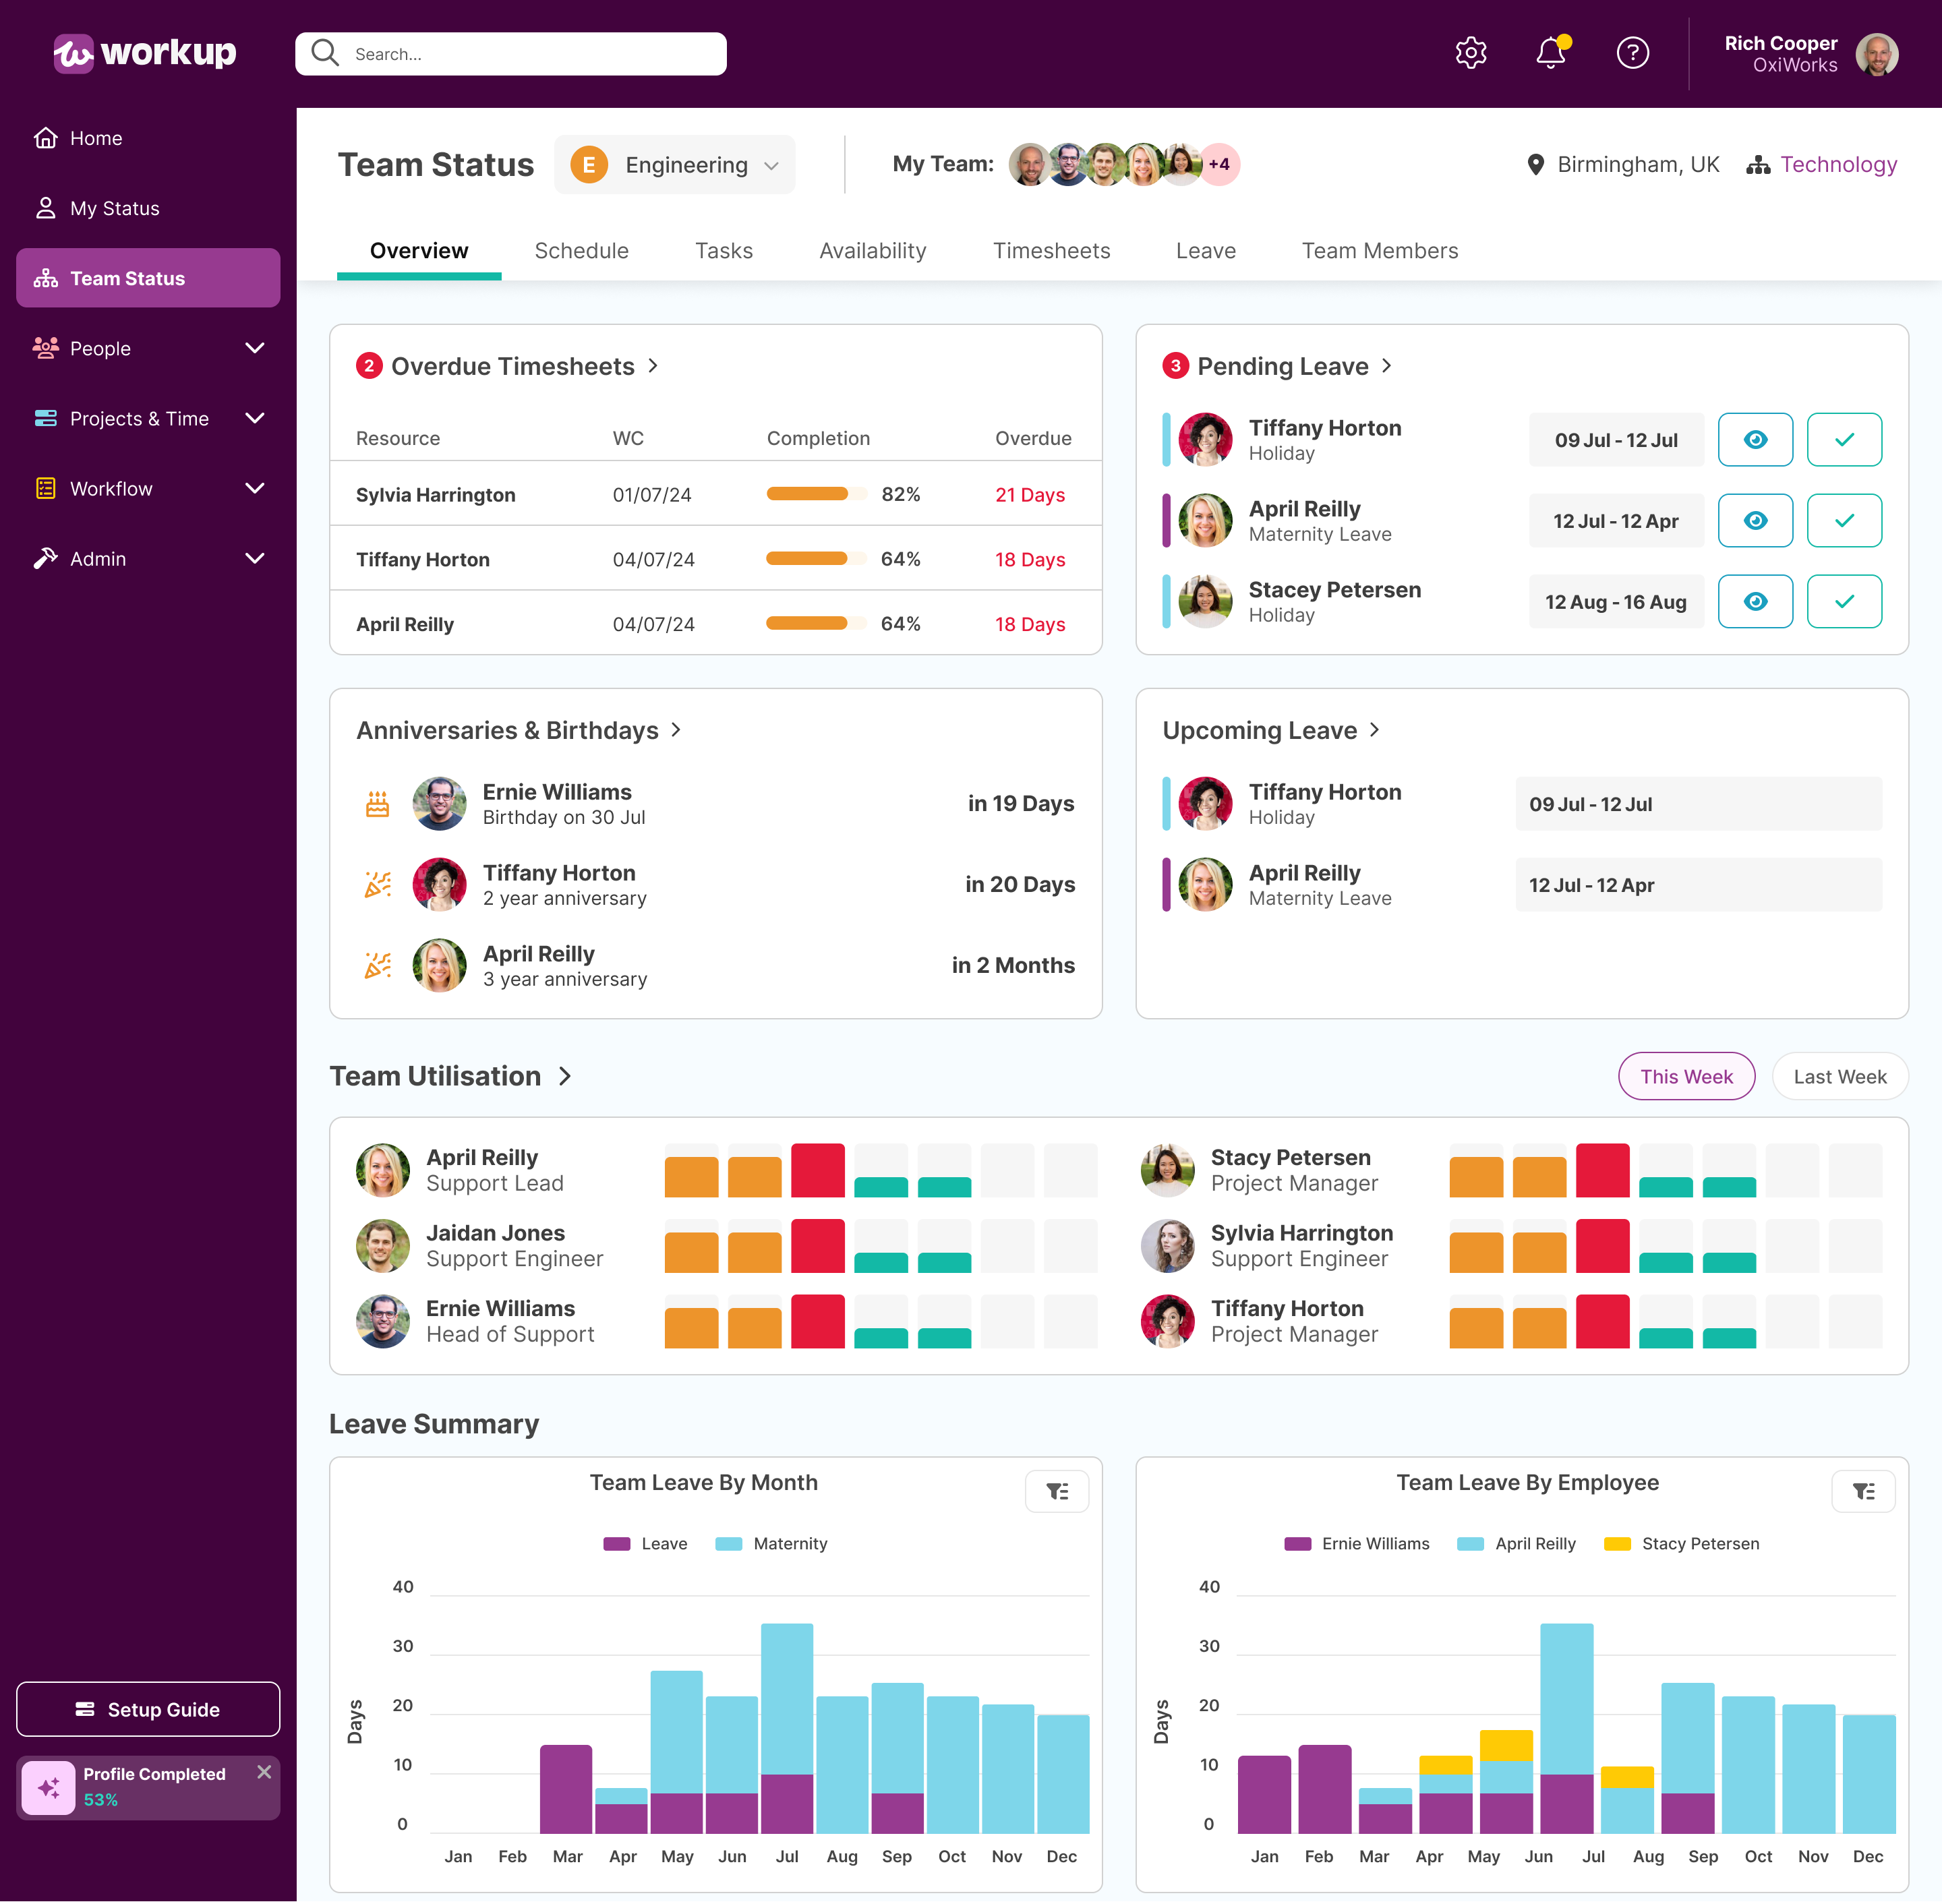1942x1904 pixels.
Task: Open the Engineering team dropdown
Action: coord(674,164)
